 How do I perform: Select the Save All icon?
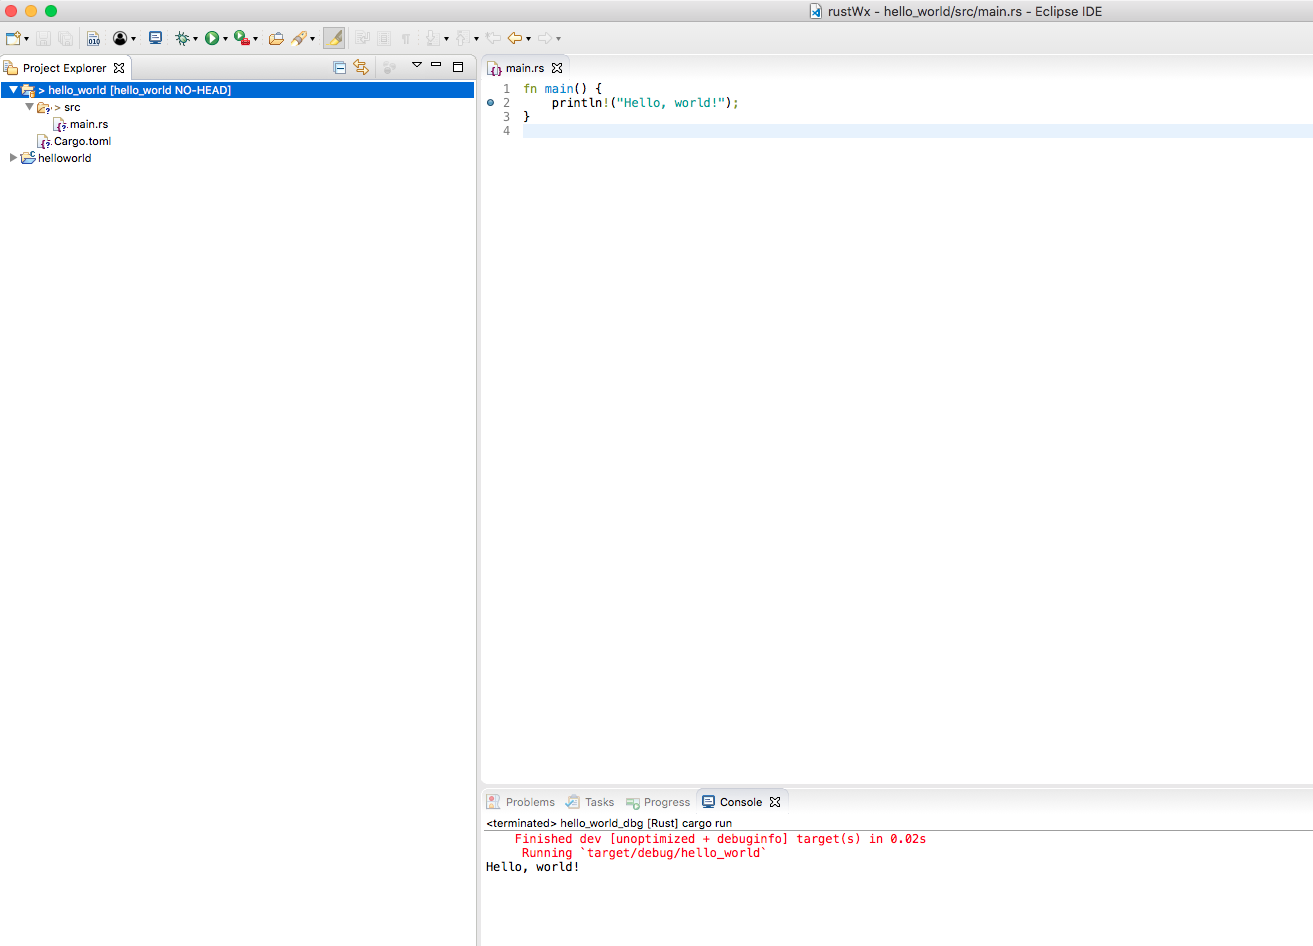pyautogui.click(x=65, y=37)
